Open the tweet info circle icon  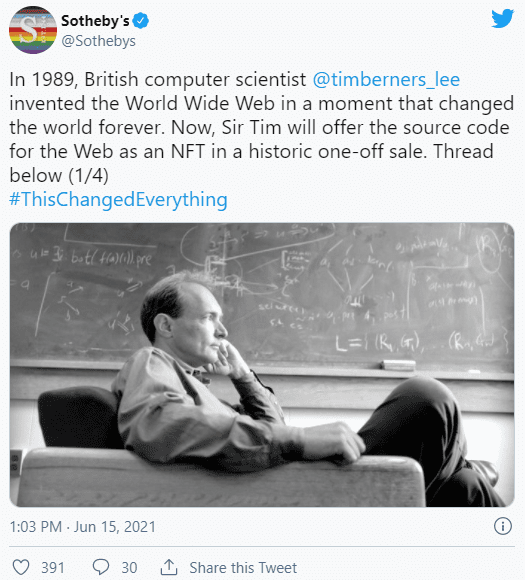click(x=503, y=526)
